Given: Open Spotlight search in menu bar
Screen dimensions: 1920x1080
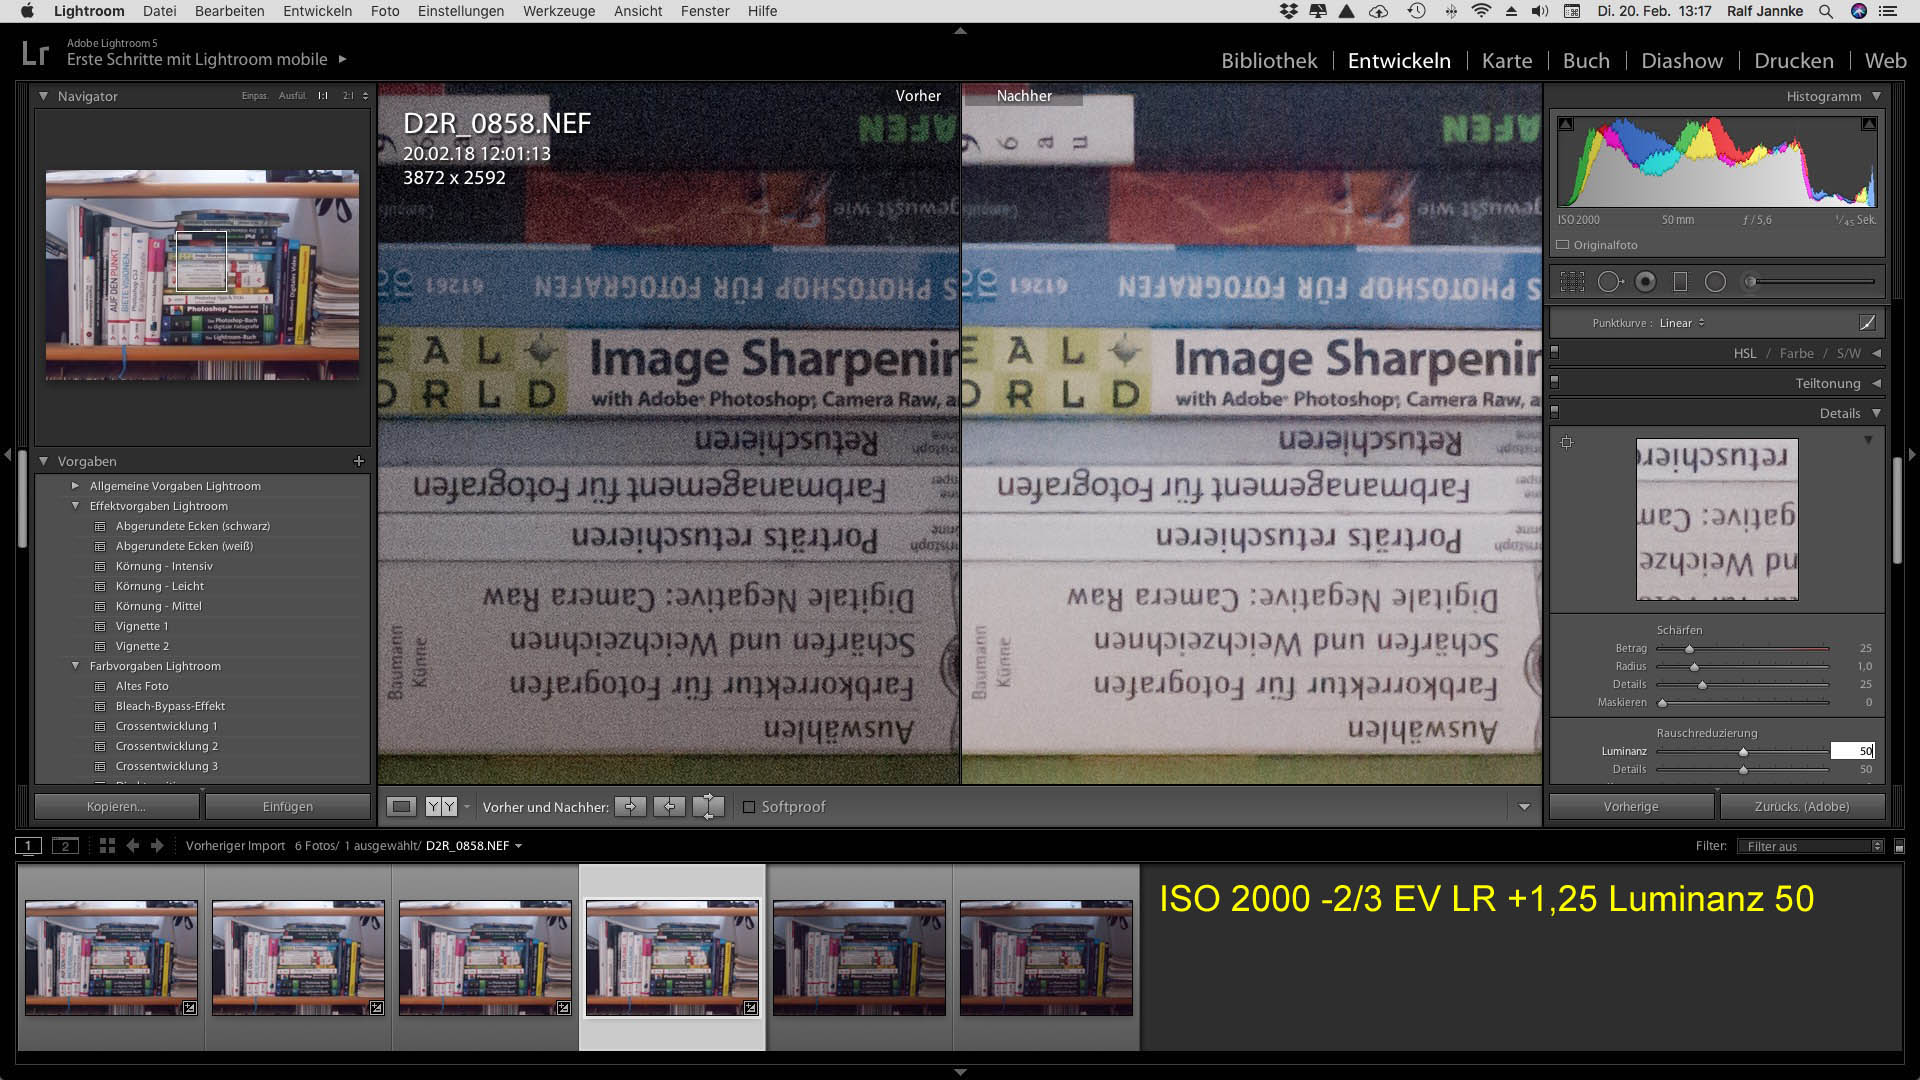Looking at the screenshot, I should click(1826, 11).
